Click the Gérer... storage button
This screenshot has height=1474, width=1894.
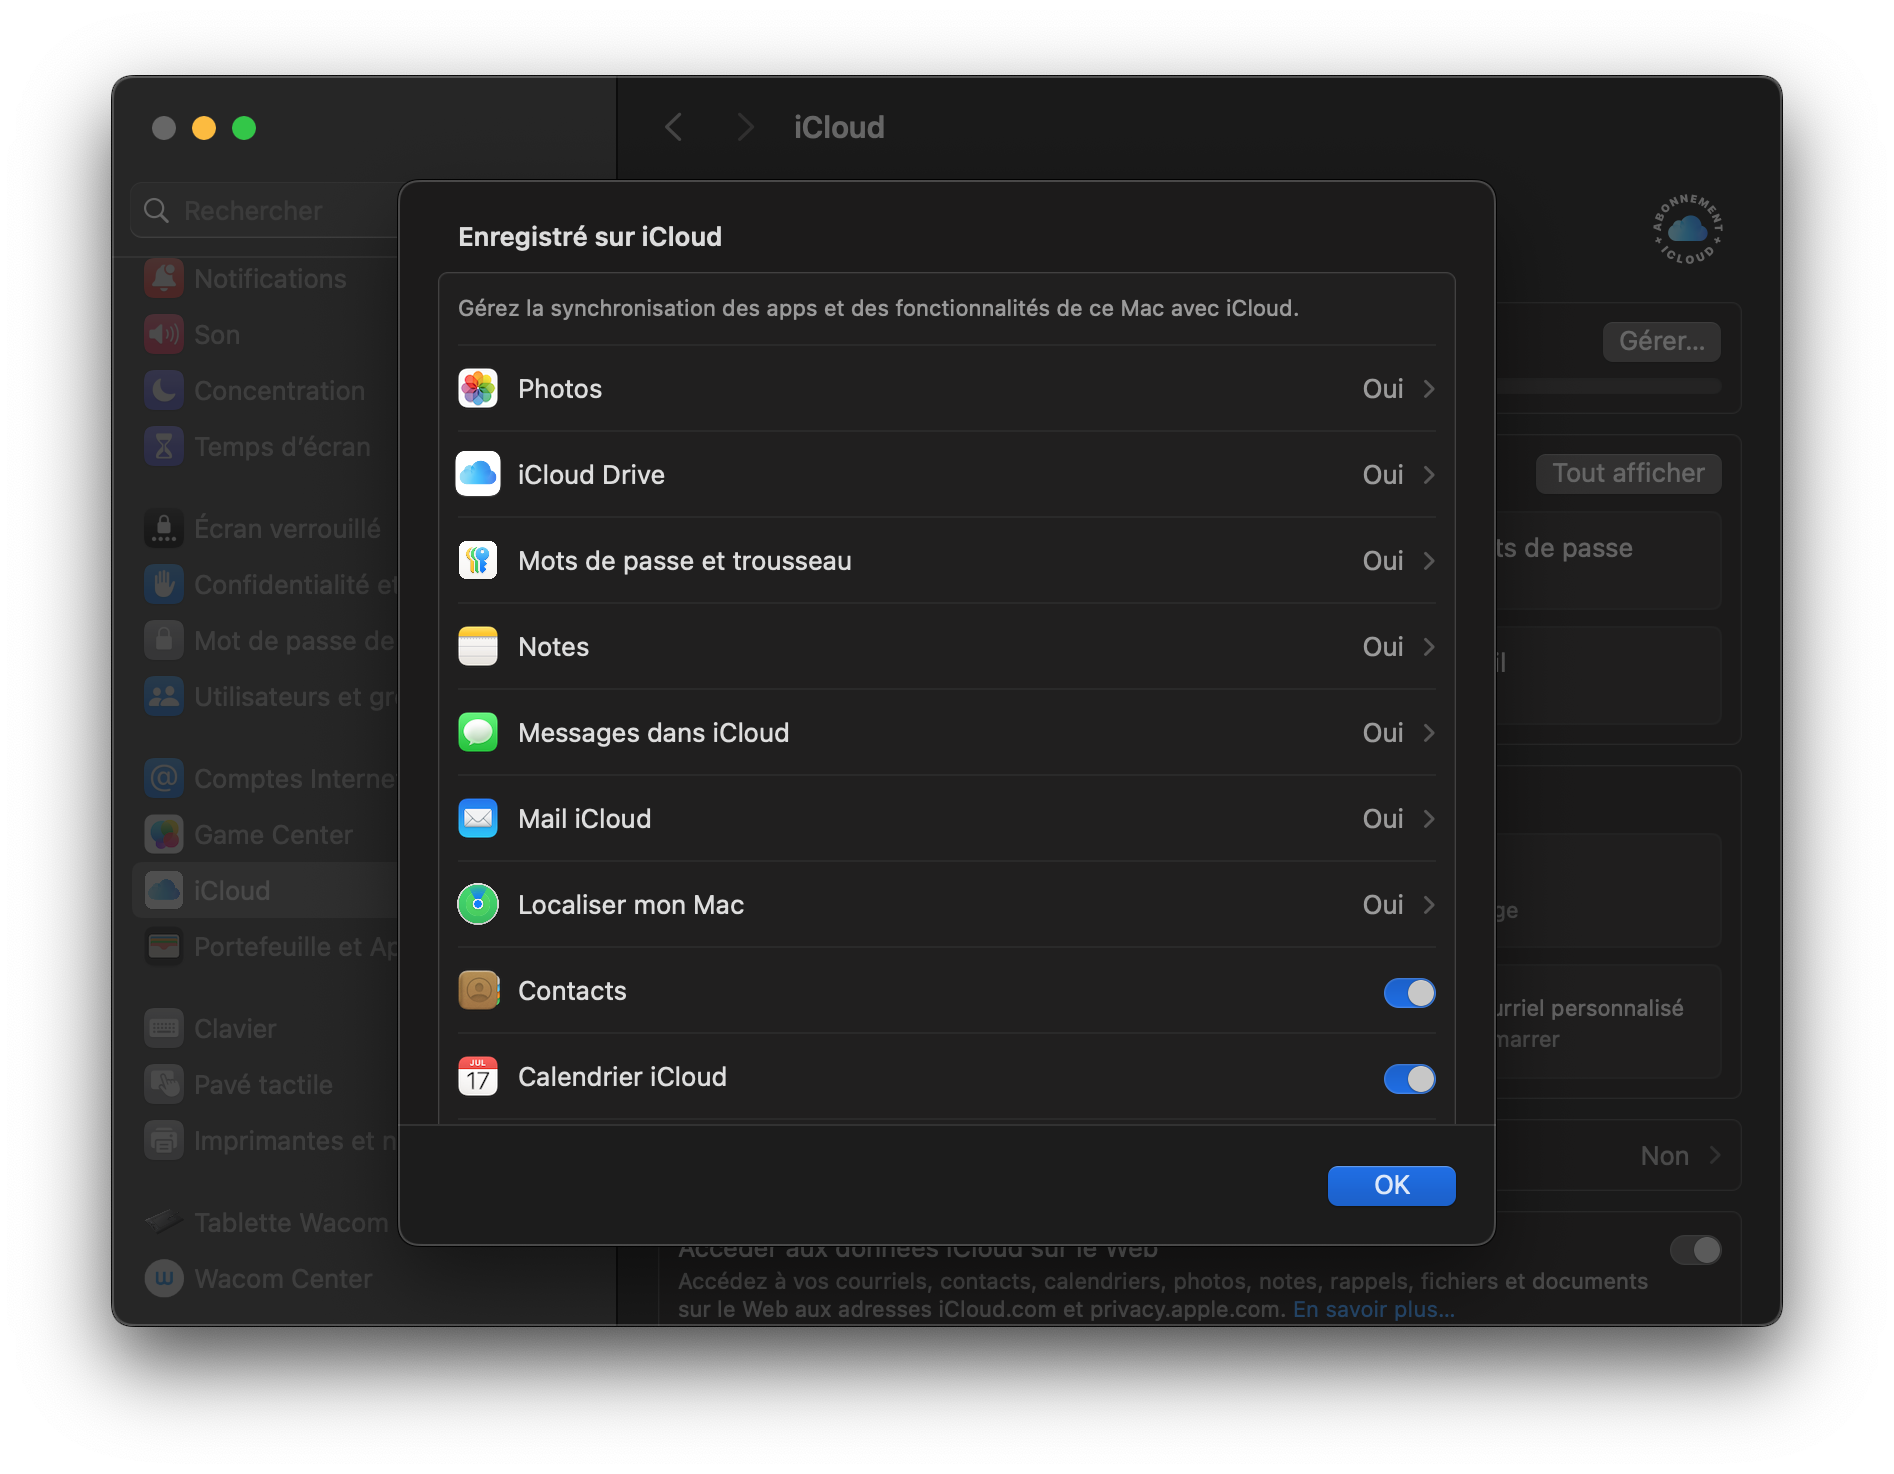click(1661, 342)
